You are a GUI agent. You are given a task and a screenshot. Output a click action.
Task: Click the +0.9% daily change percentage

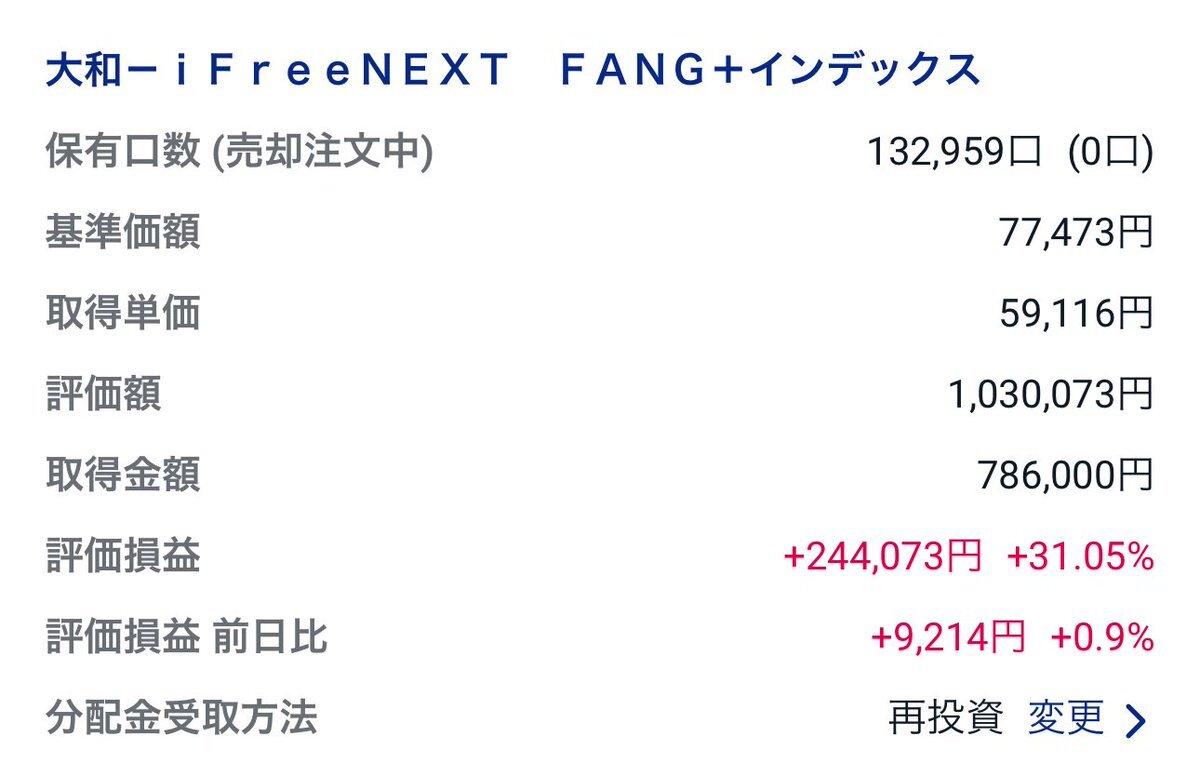coord(1102,636)
